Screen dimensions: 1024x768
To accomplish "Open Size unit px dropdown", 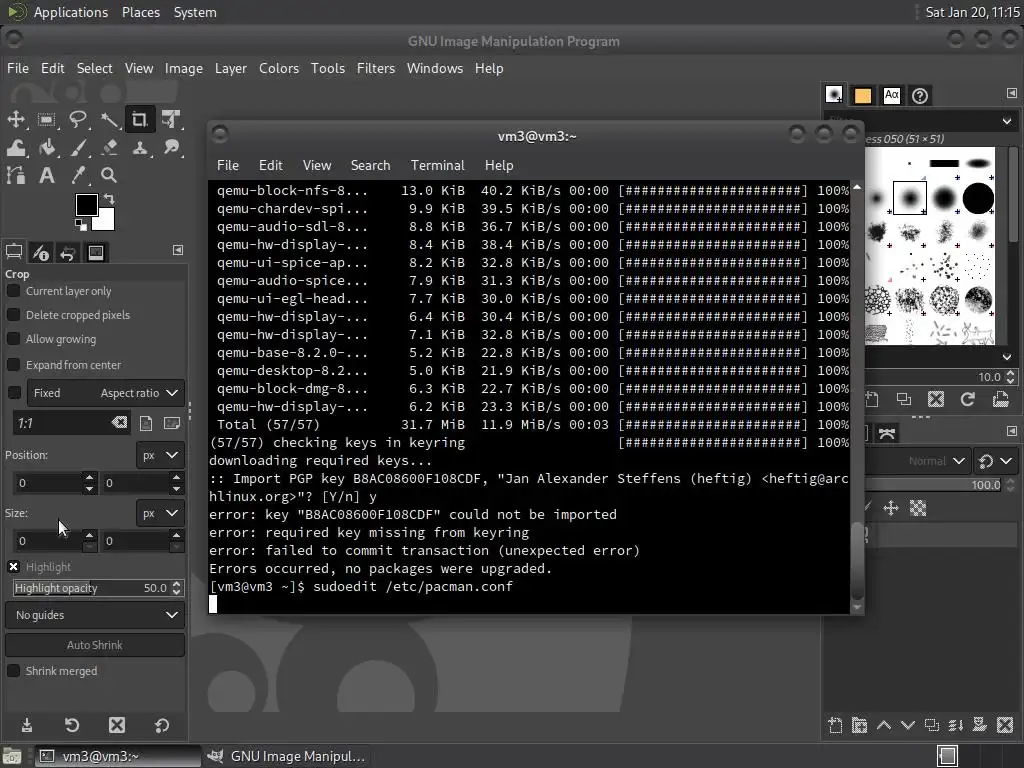I will point(160,513).
